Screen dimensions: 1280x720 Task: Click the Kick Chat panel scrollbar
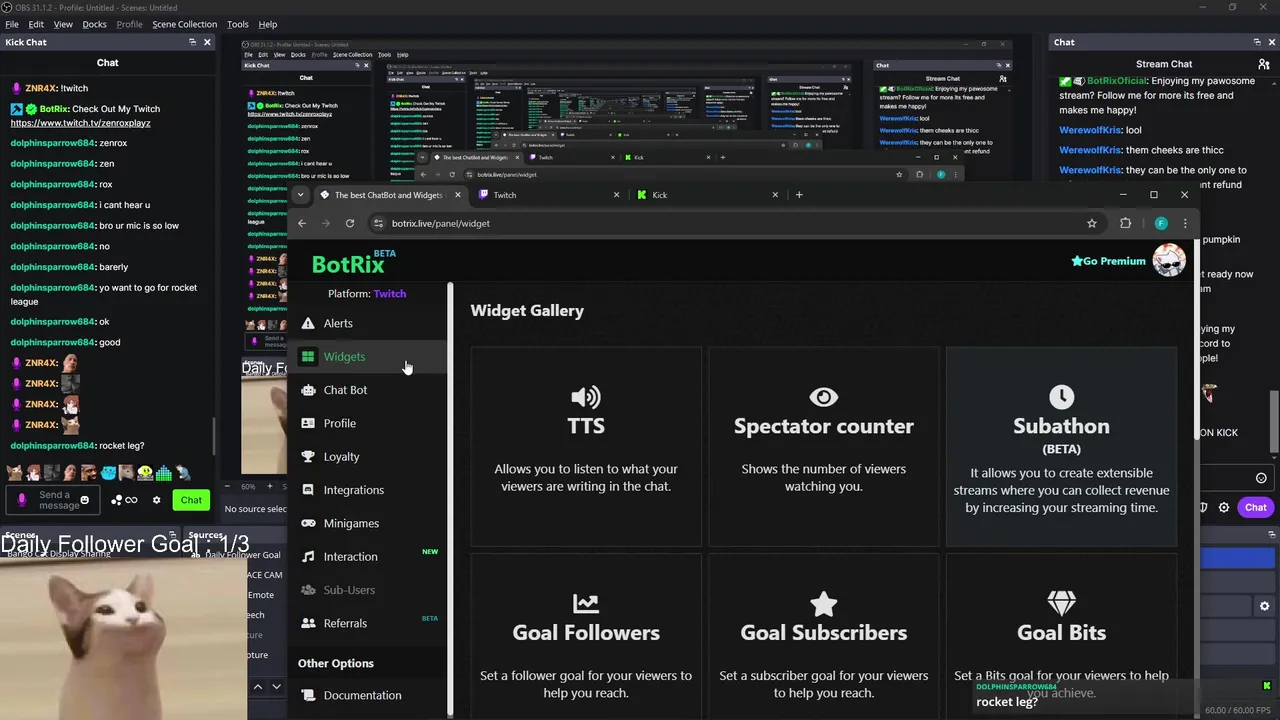(x=215, y=435)
